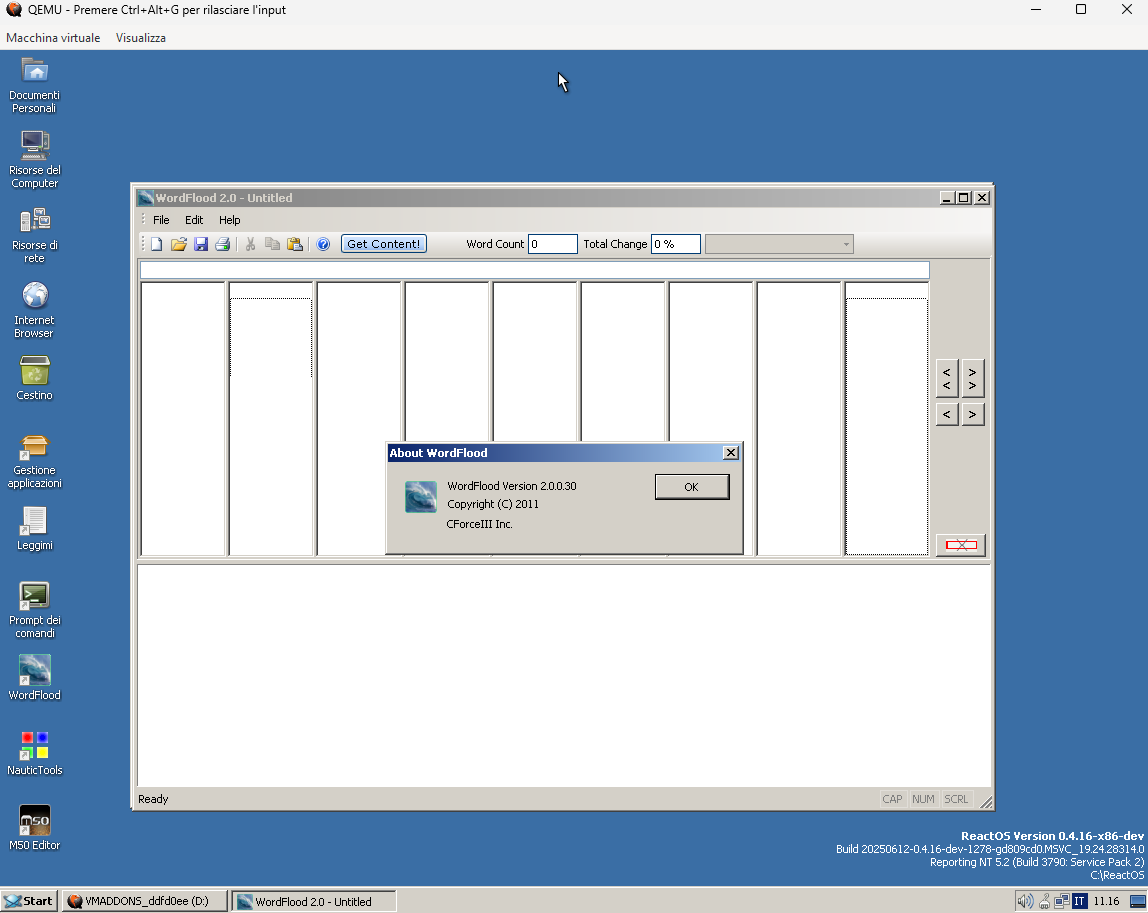Click the show desktop icon beside the clock
1148x913 pixels.
click(1138, 901)
